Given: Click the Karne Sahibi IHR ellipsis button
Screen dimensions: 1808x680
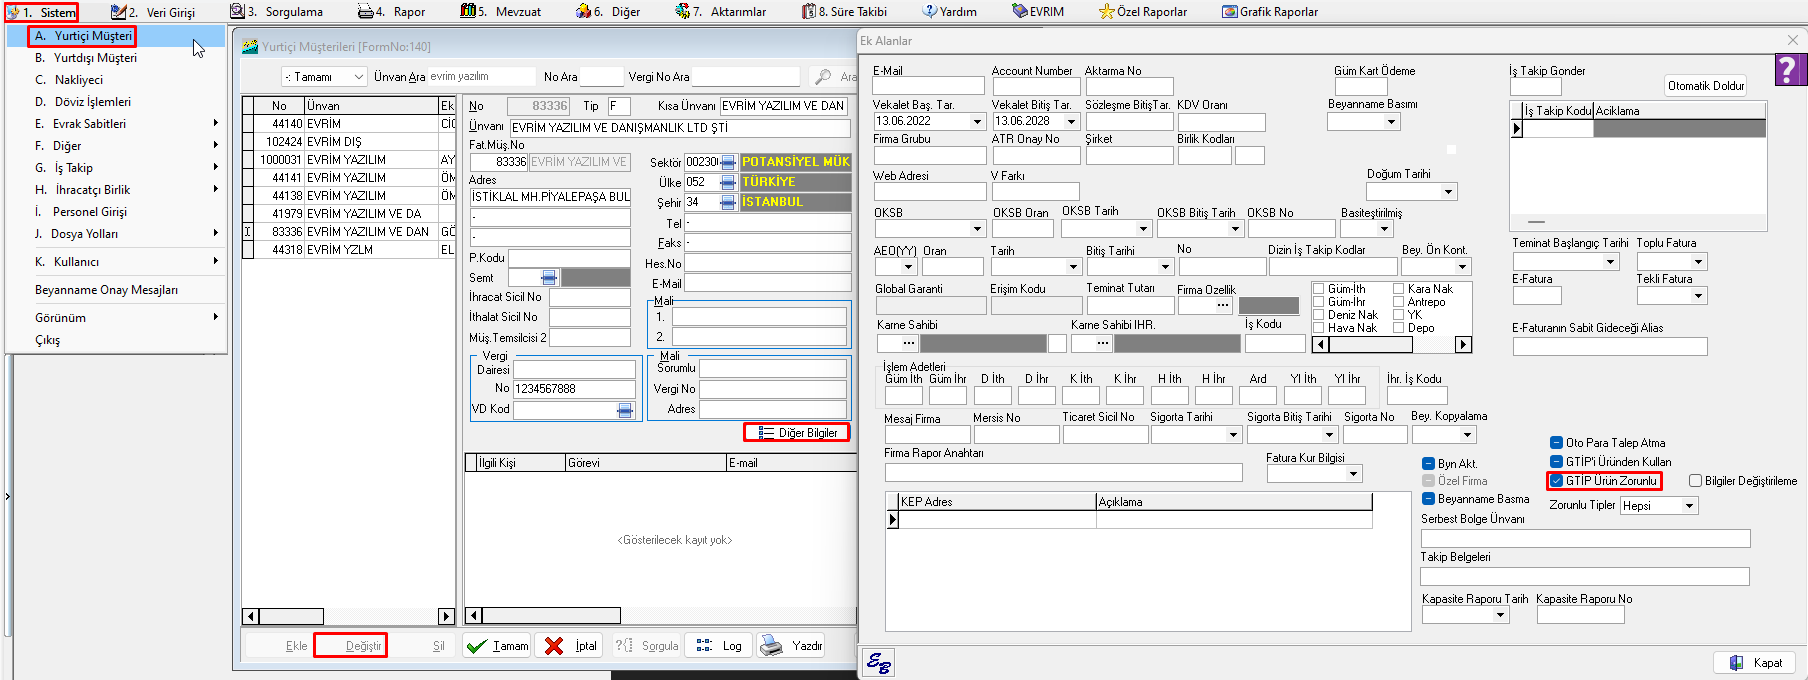Looking at the screenshot, I should pos(1103,343).
